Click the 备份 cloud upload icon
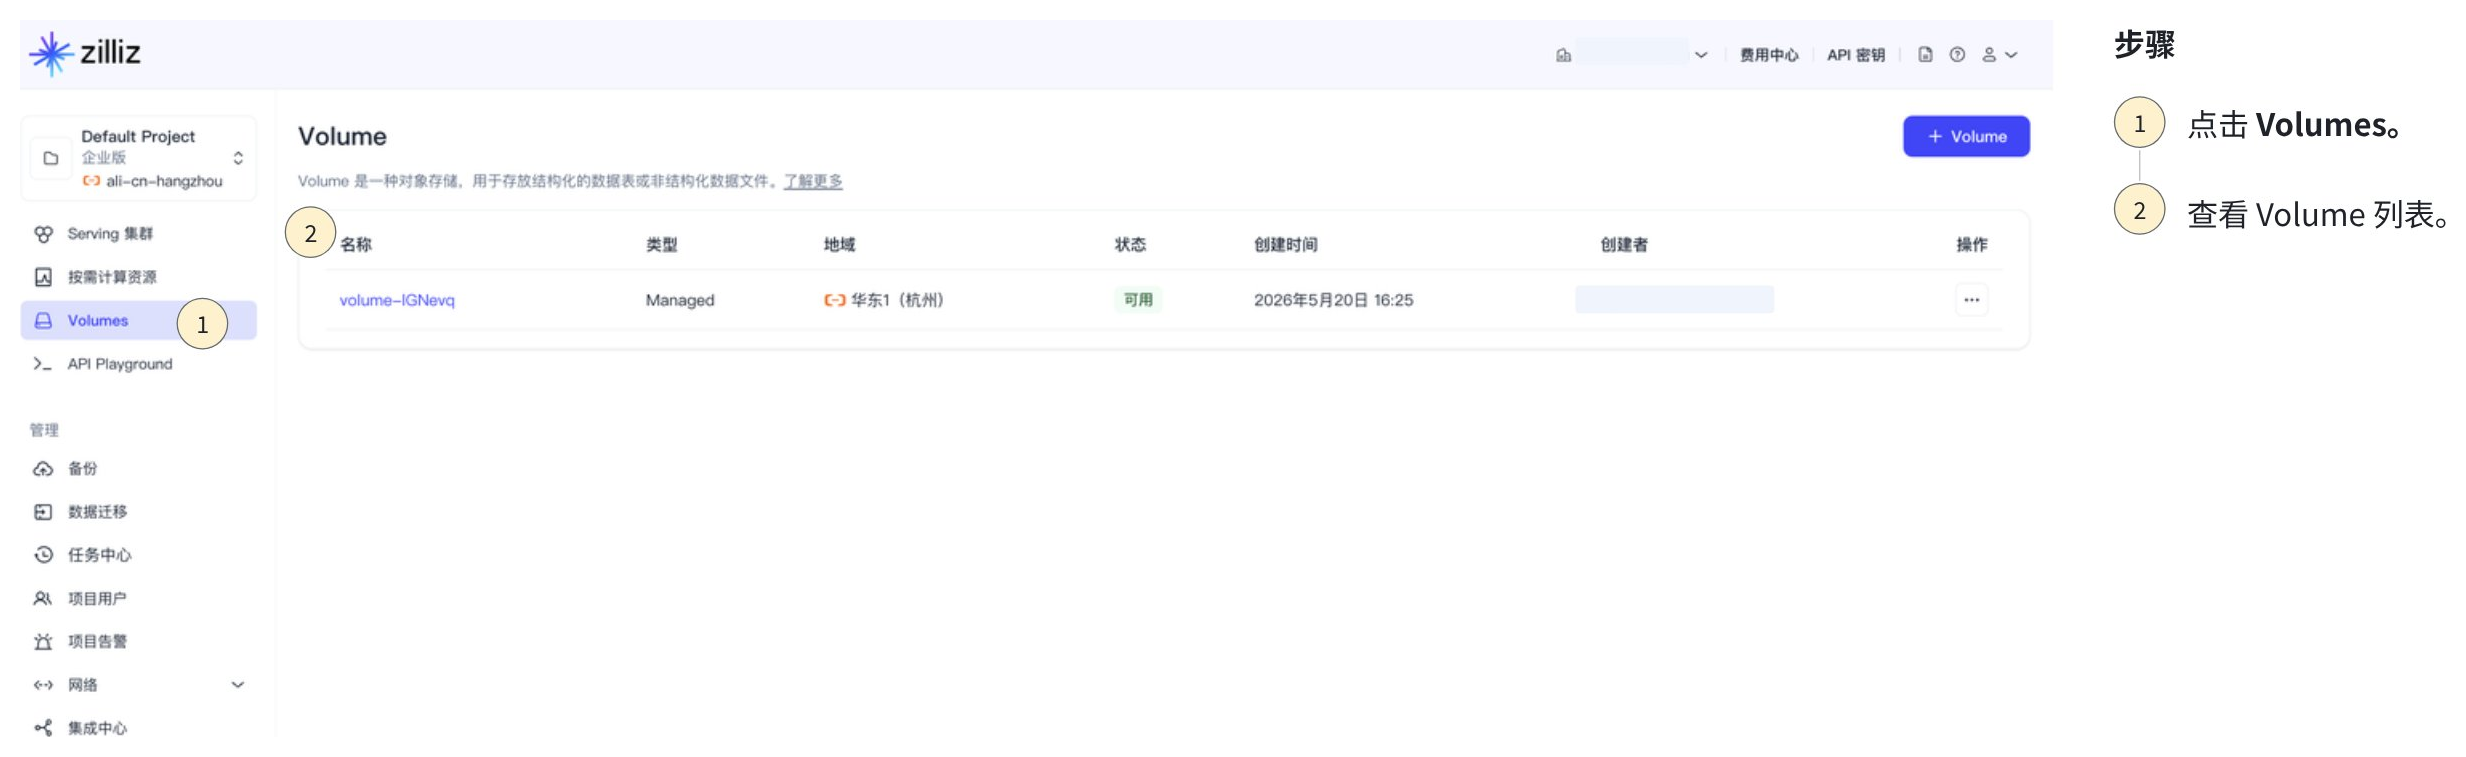2466x757 pixels. point(43,469)
